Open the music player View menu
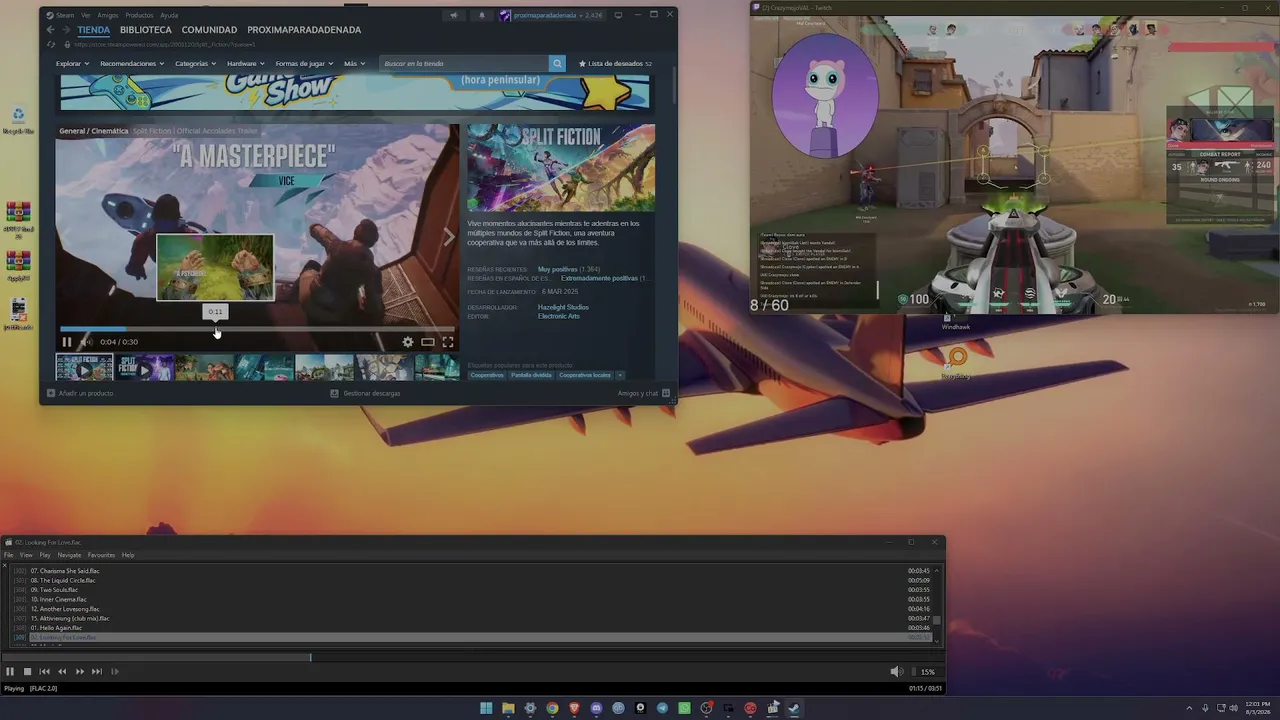Screen dimensions: 1280x720 pyautogui.click(x=26, y=555)
